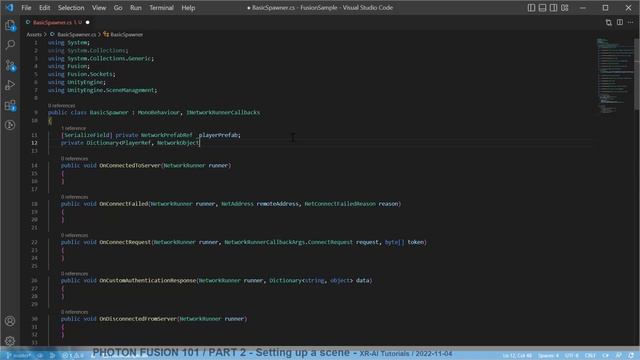This screenshot has width=640, height=360.
Task: Click the git branch status bar item
Action: [x=19, y=356]
